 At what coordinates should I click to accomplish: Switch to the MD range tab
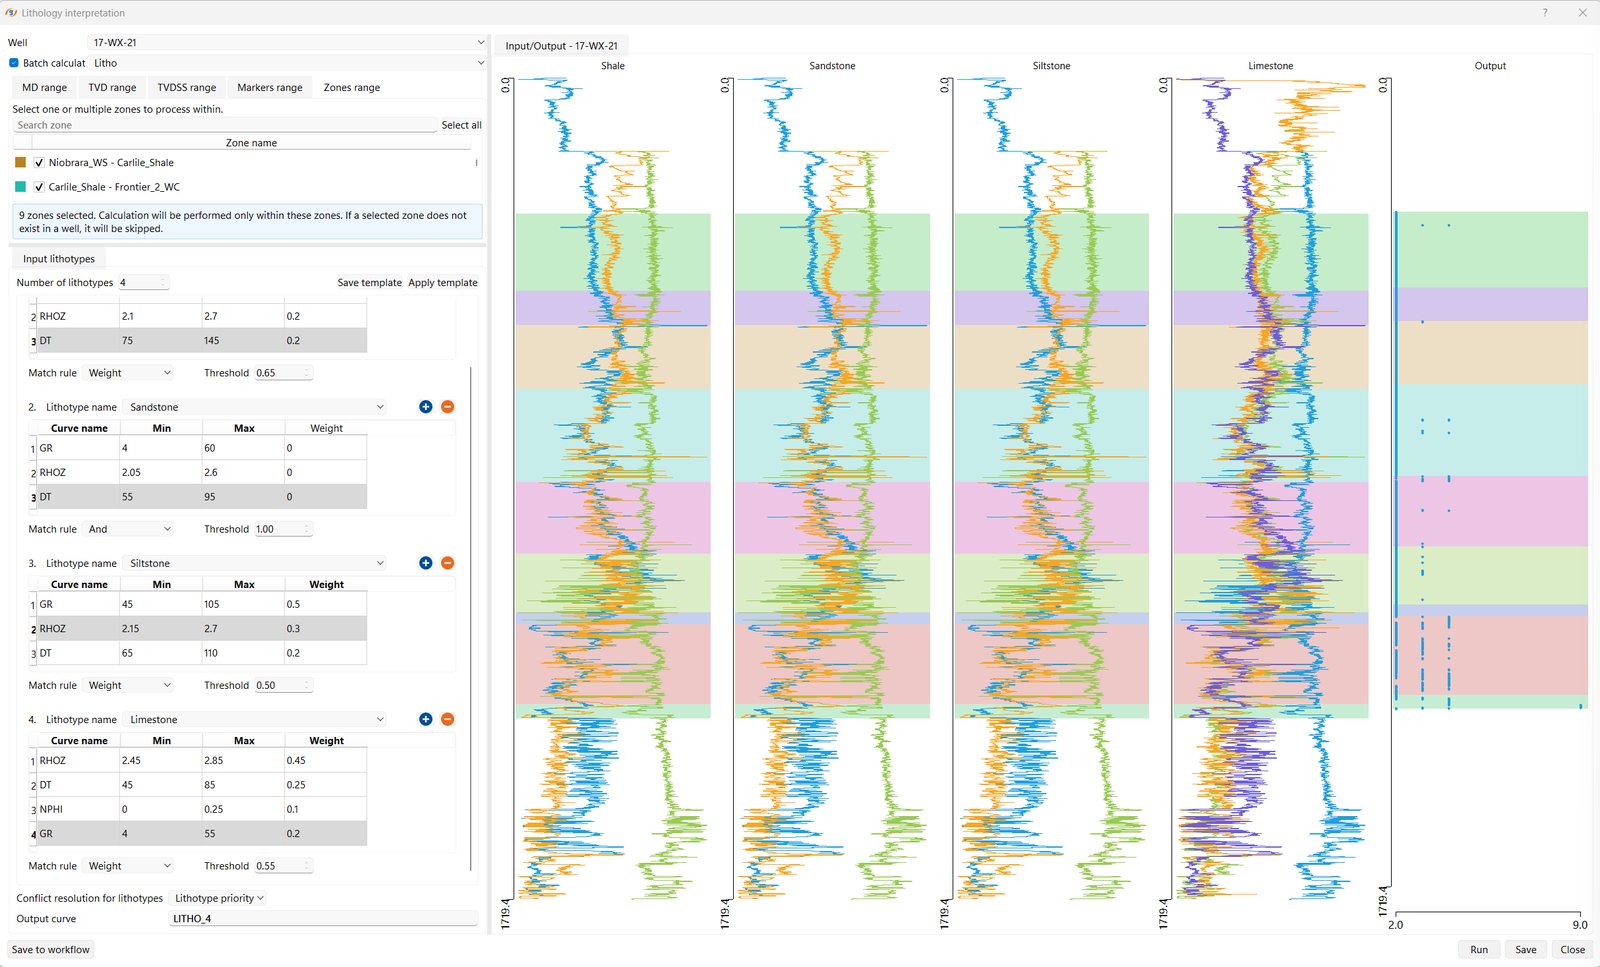[44, 88]
